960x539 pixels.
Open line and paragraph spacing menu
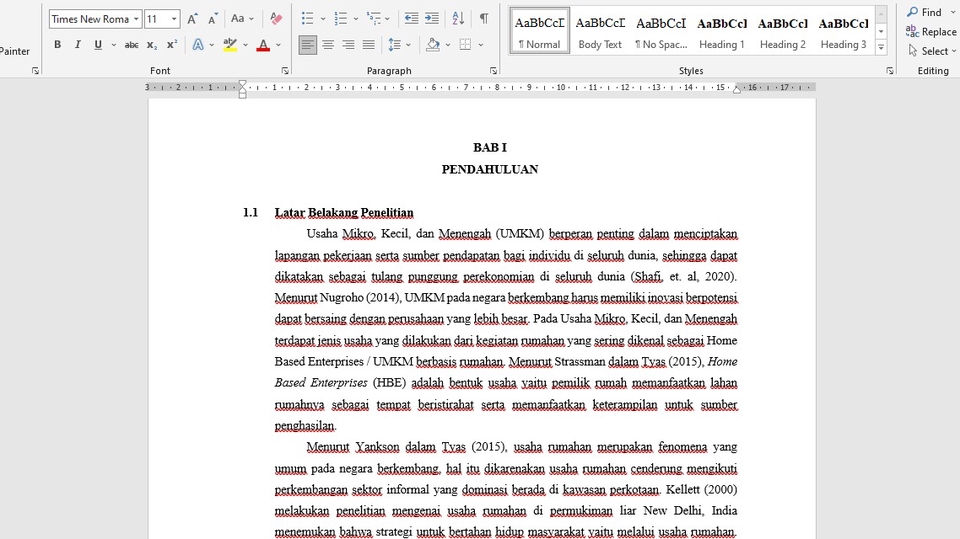pyautogui.click(x=399, y=45)
